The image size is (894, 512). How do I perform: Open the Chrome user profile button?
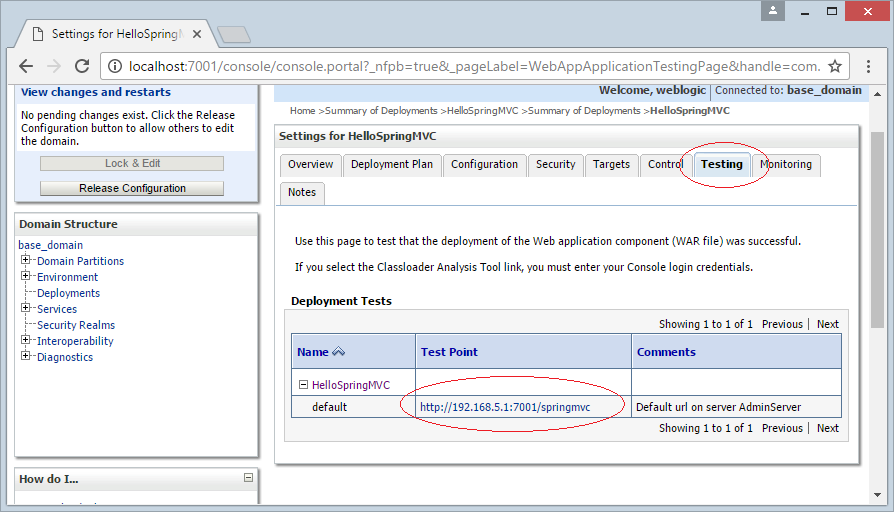click(773, 10)
